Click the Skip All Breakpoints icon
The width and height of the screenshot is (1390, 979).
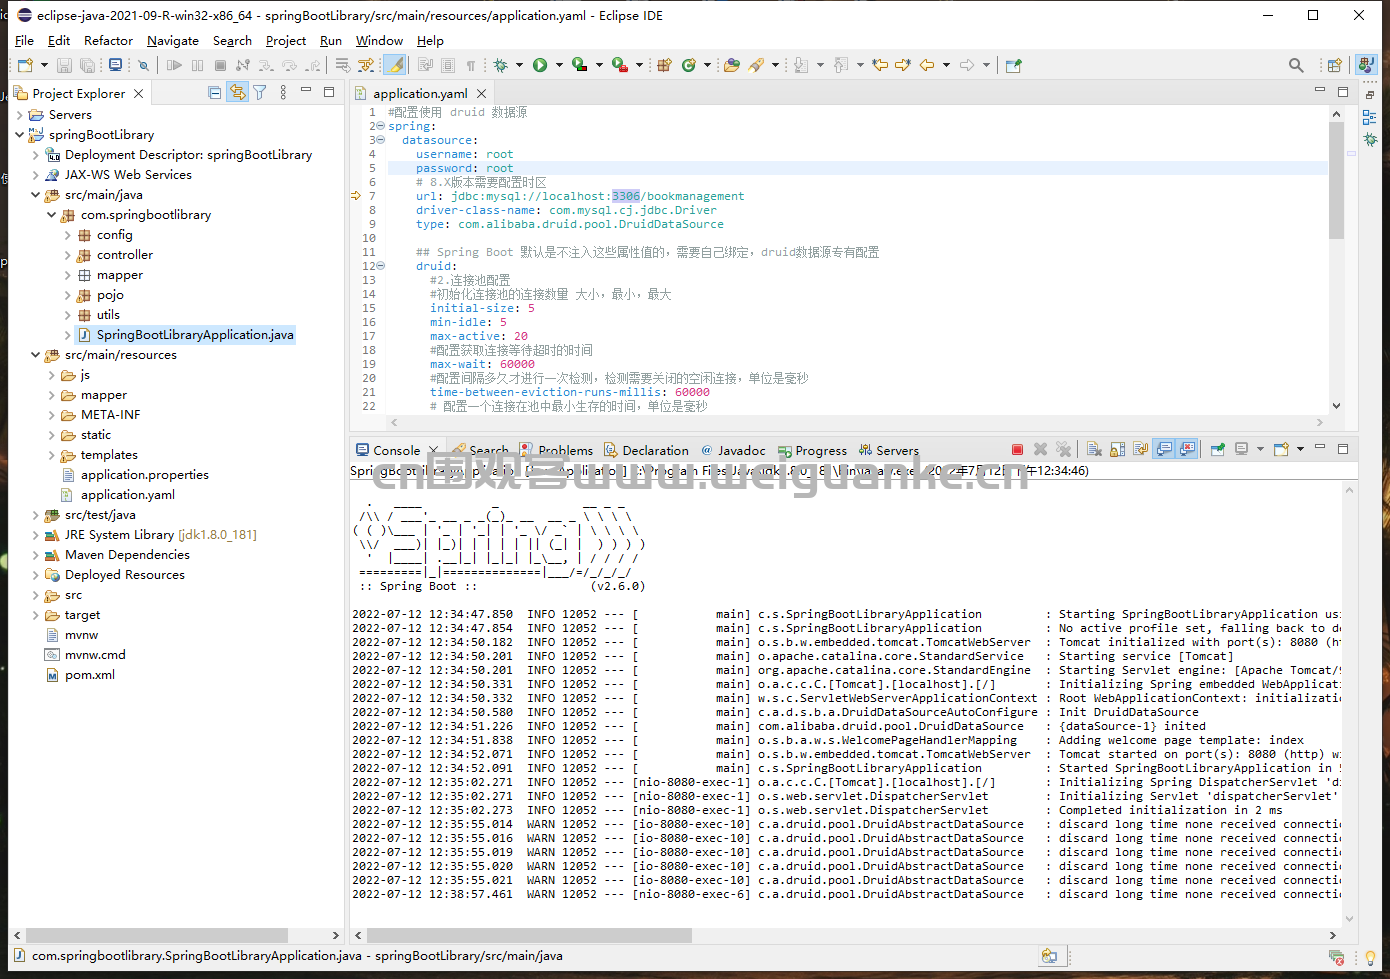point(143,65)
